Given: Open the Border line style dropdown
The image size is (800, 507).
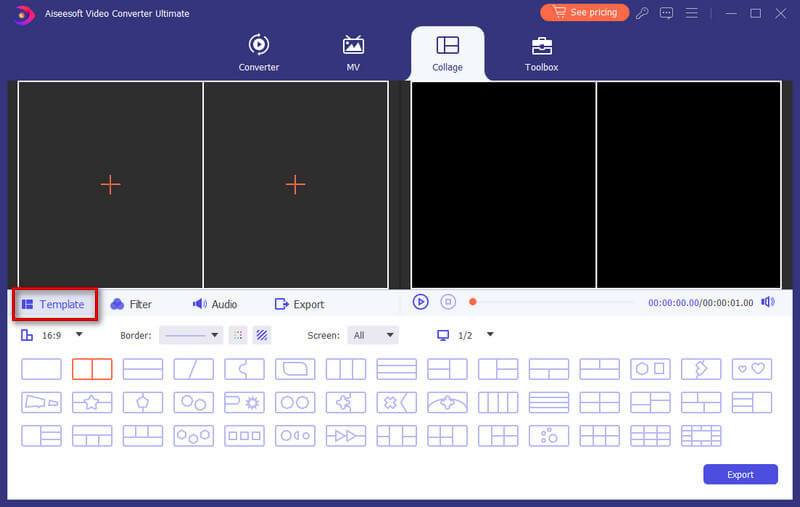Looking at the screenshot, I should pos(190,335).
